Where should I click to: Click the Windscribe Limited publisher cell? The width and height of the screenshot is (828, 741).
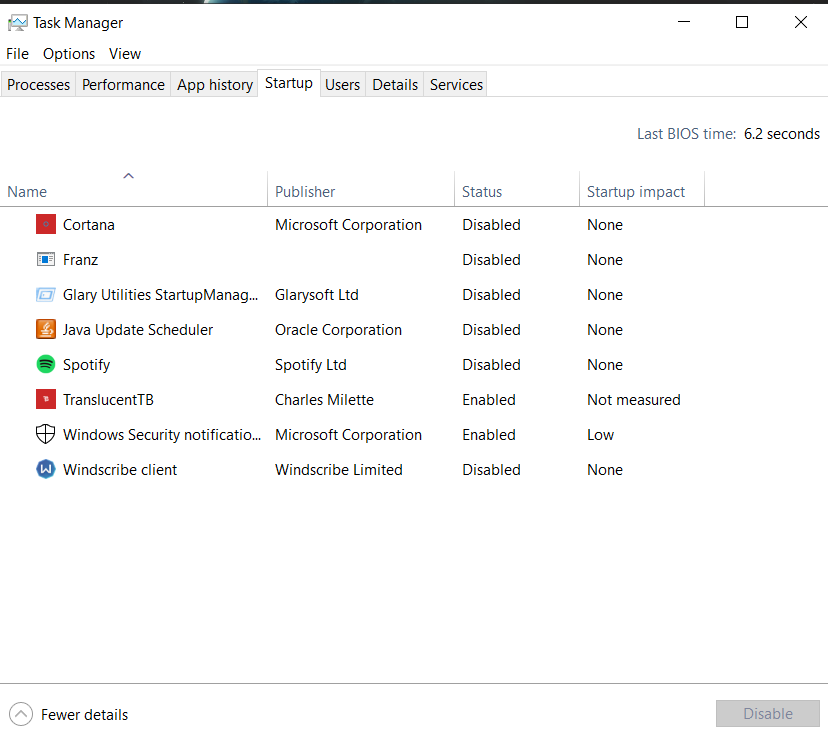click(338, 470)
